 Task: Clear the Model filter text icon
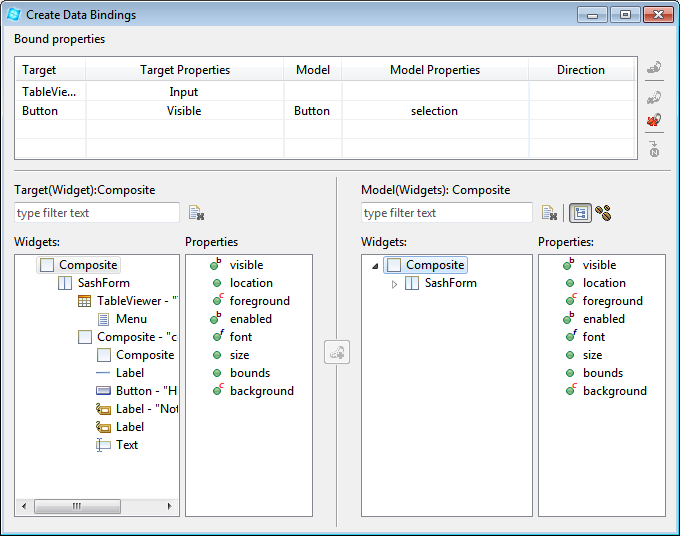coord(549,213)
